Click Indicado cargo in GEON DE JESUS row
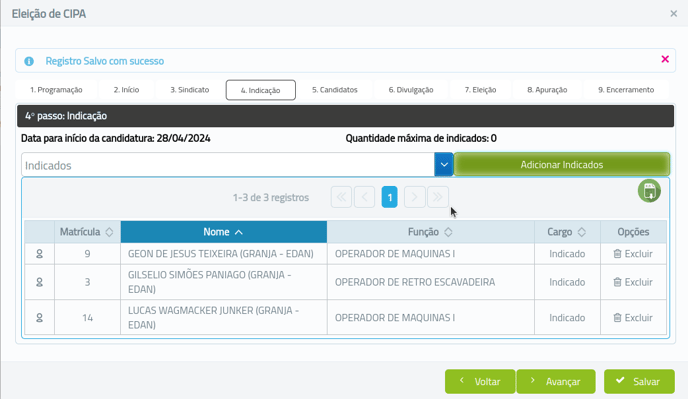The height and width of the screenshot is (399, 688). 567,254
